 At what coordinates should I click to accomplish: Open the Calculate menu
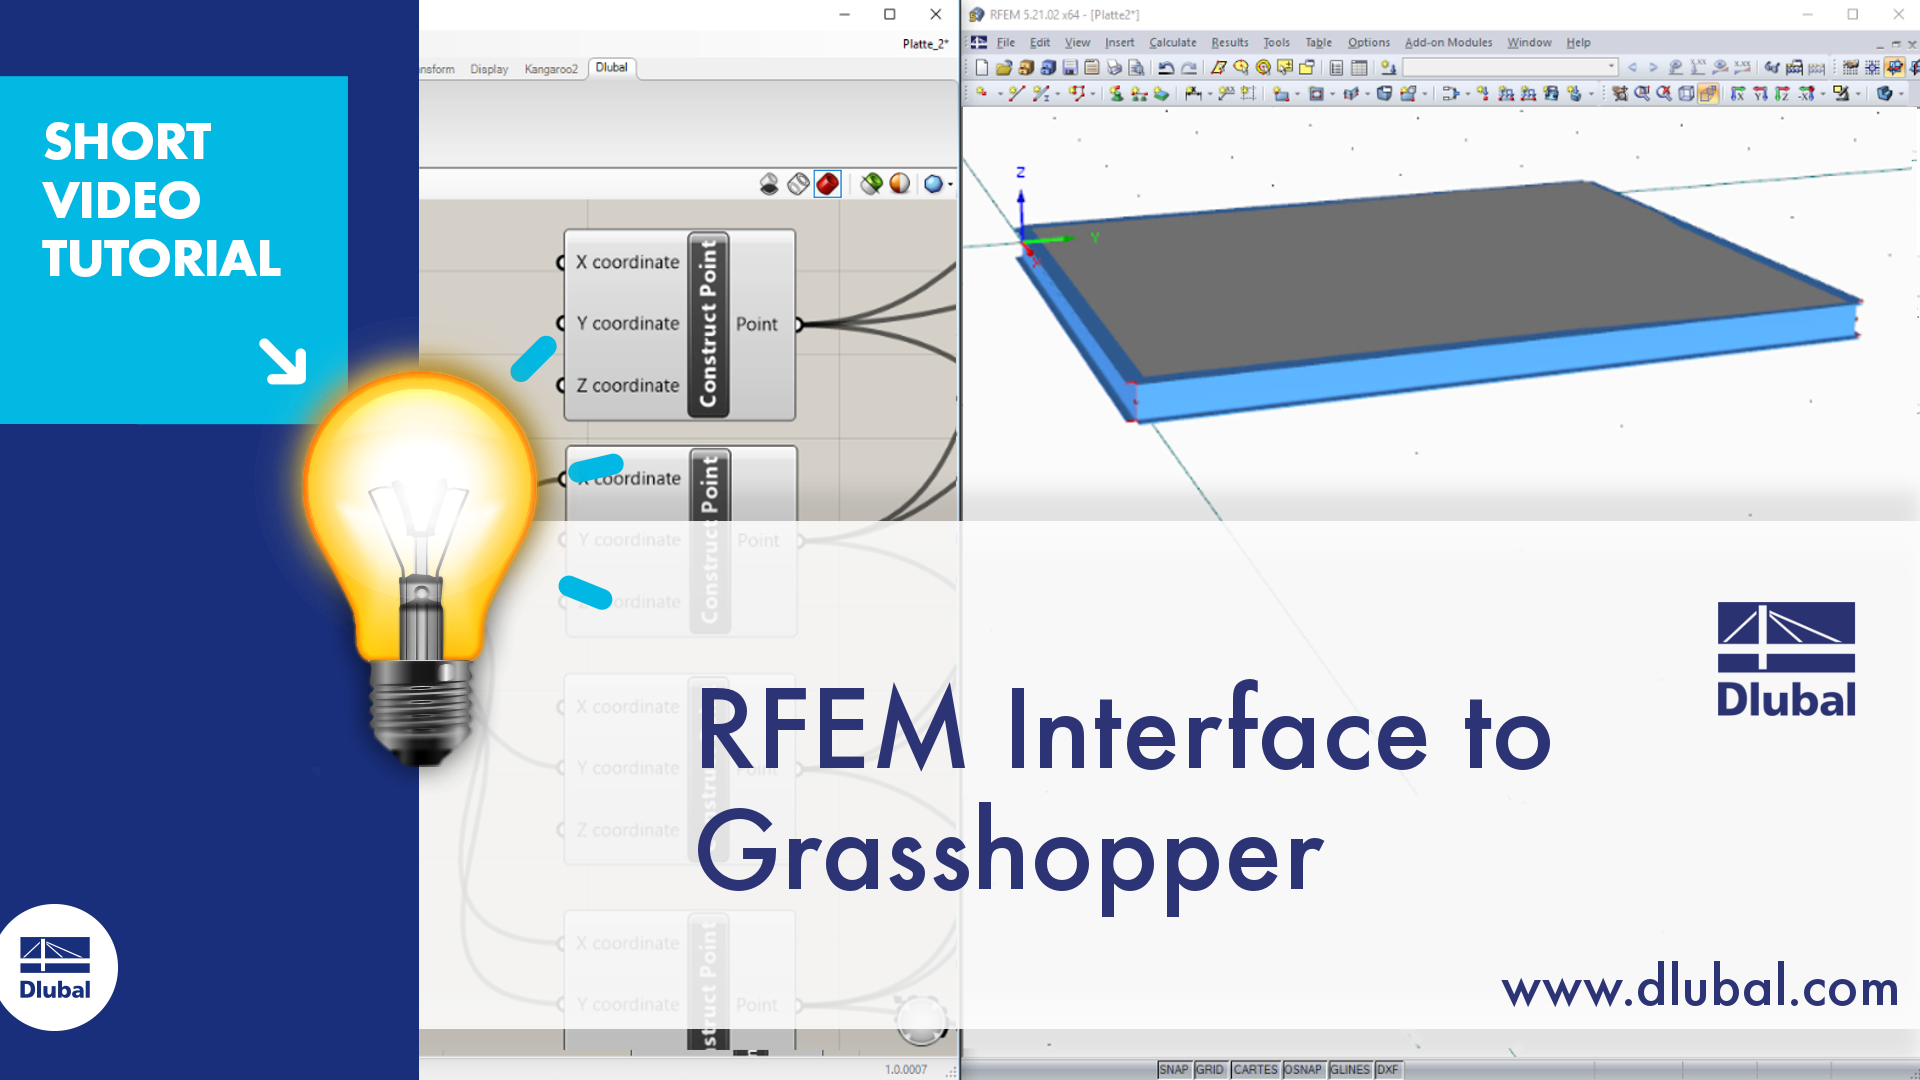[x=1172, y=43]
